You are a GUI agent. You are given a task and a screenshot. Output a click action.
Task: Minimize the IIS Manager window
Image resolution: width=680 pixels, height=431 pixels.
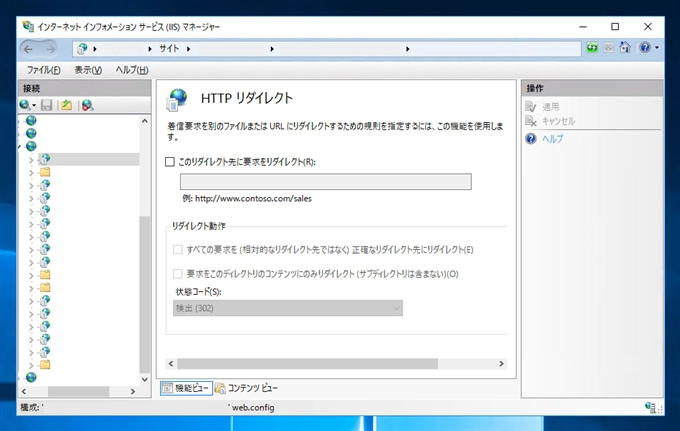click(583, 27)
